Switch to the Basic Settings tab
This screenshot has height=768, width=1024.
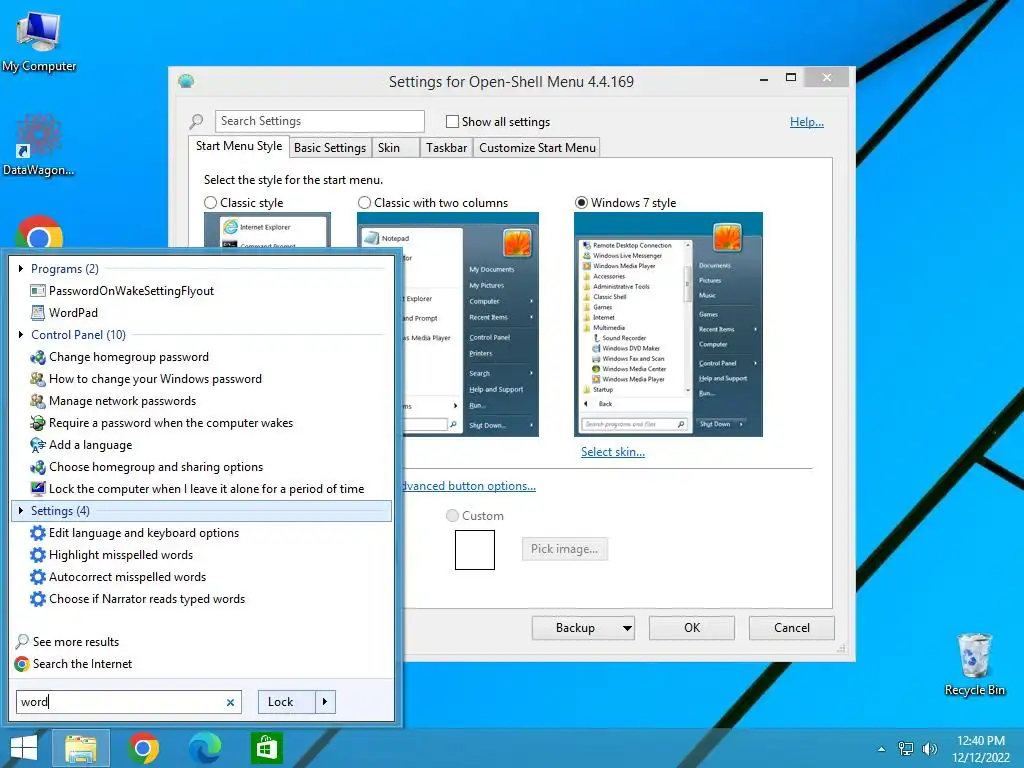tap(330, 148)
